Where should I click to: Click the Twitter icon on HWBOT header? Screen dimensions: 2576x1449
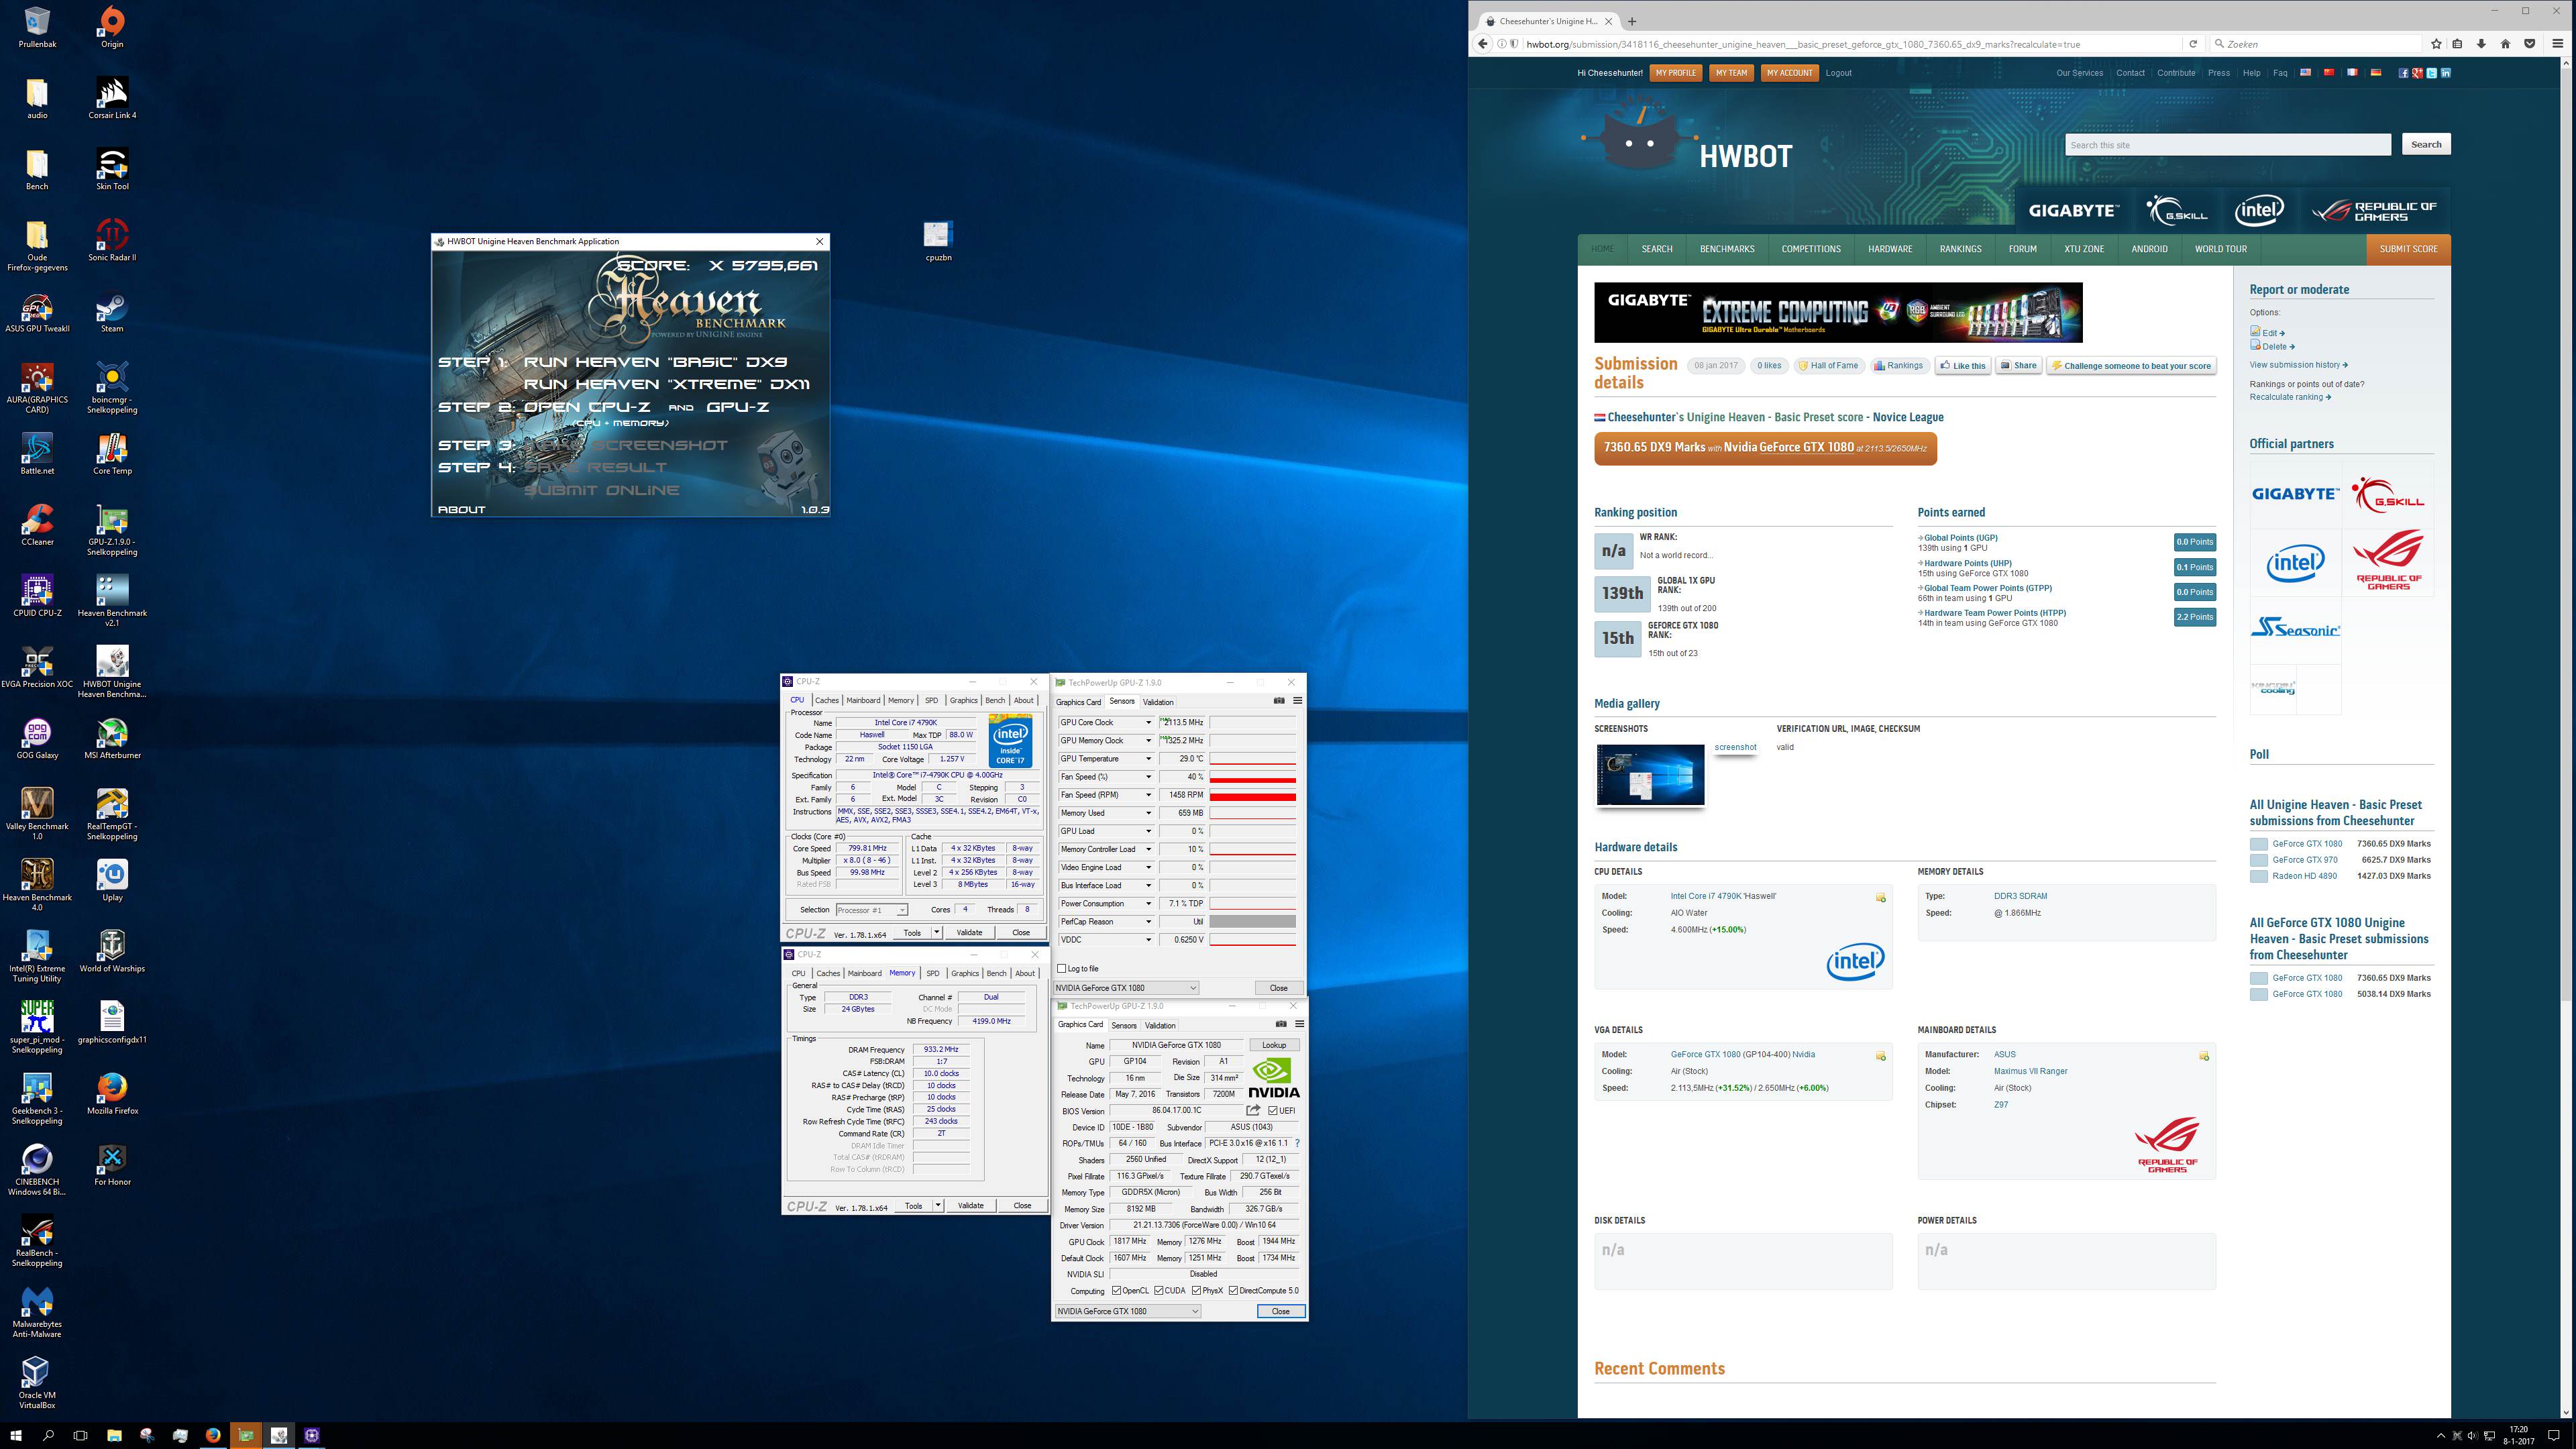(x=2431, y=73)
